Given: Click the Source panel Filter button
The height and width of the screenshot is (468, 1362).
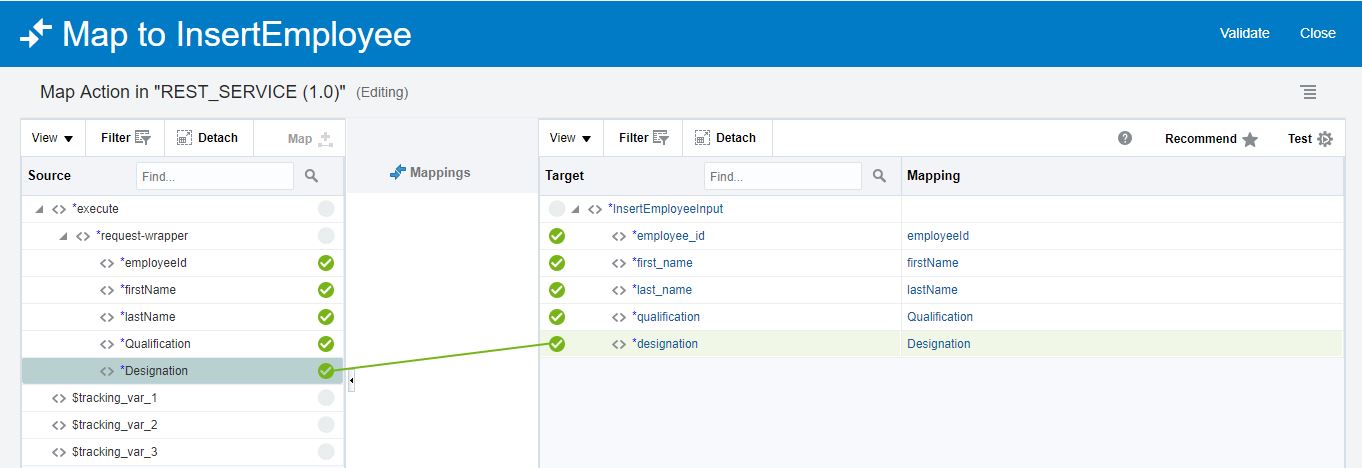Looking at the screenshot, I should 125,138.
